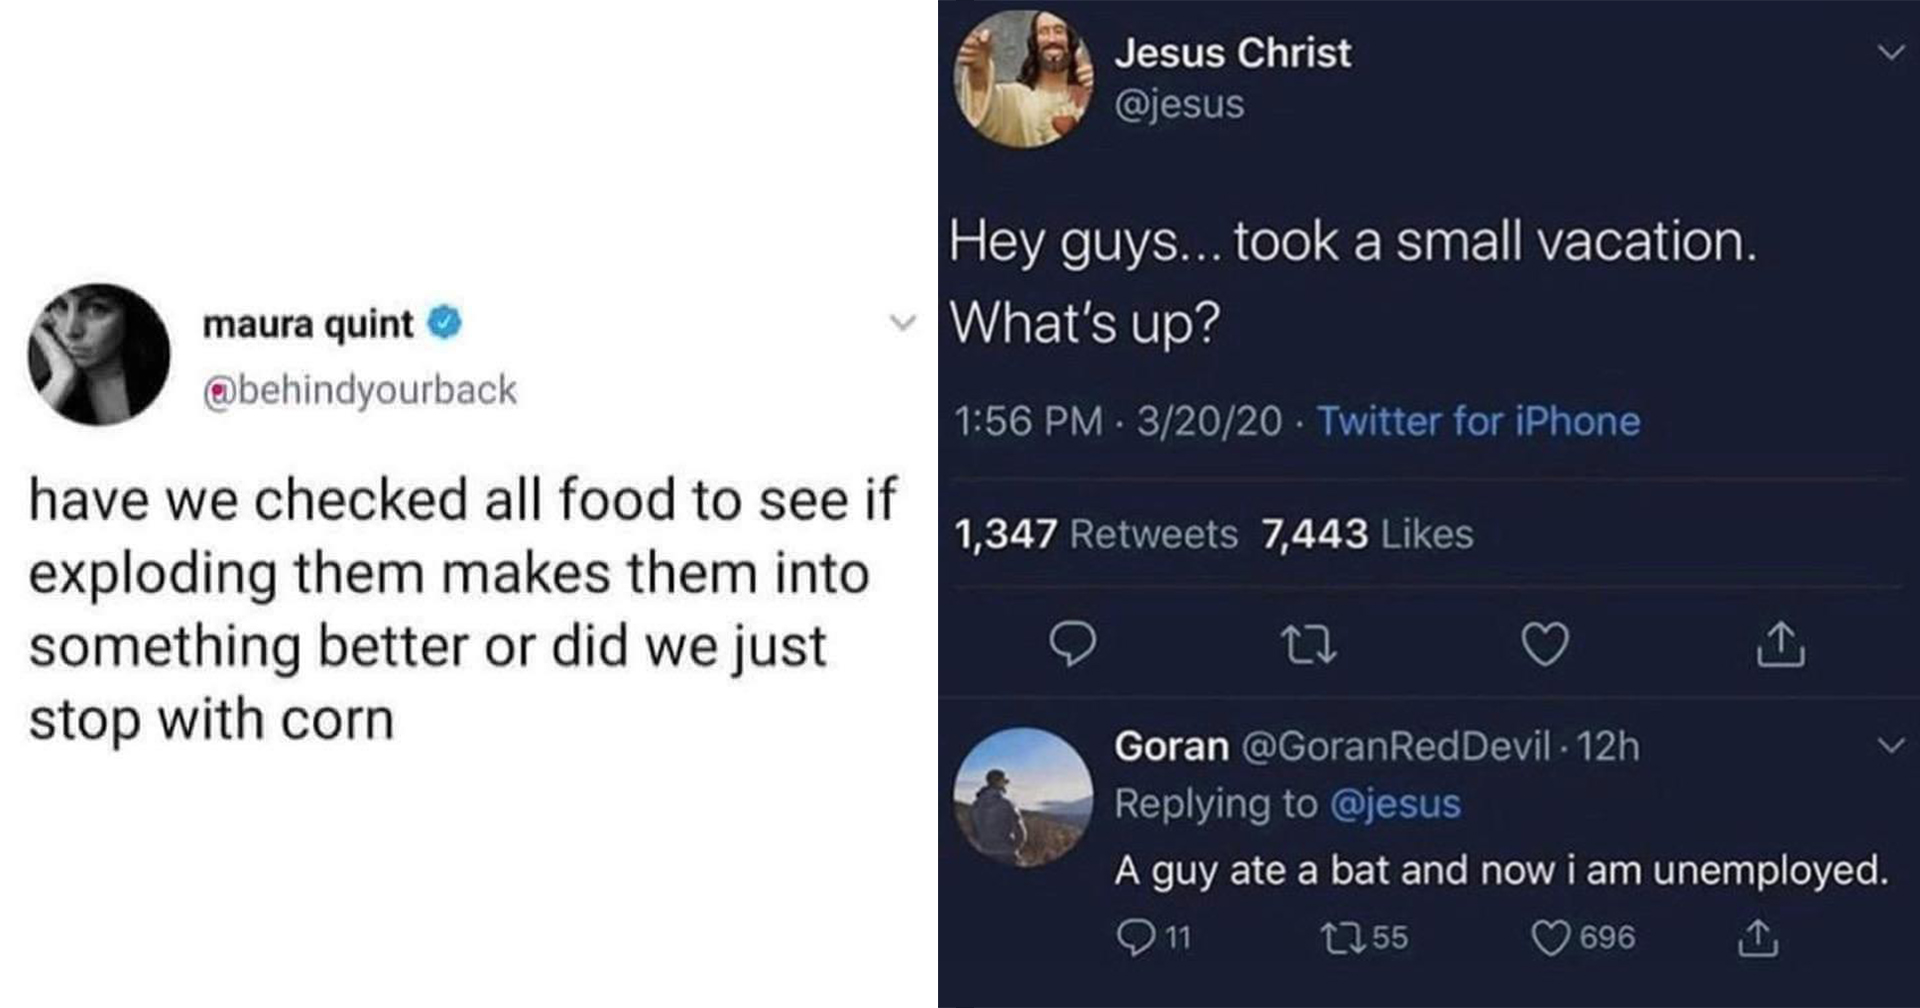The height and width of the screenshot is (1008, 1920).
Task: Share Goran's reply using the upload icon
Action: pos(1755,937)
